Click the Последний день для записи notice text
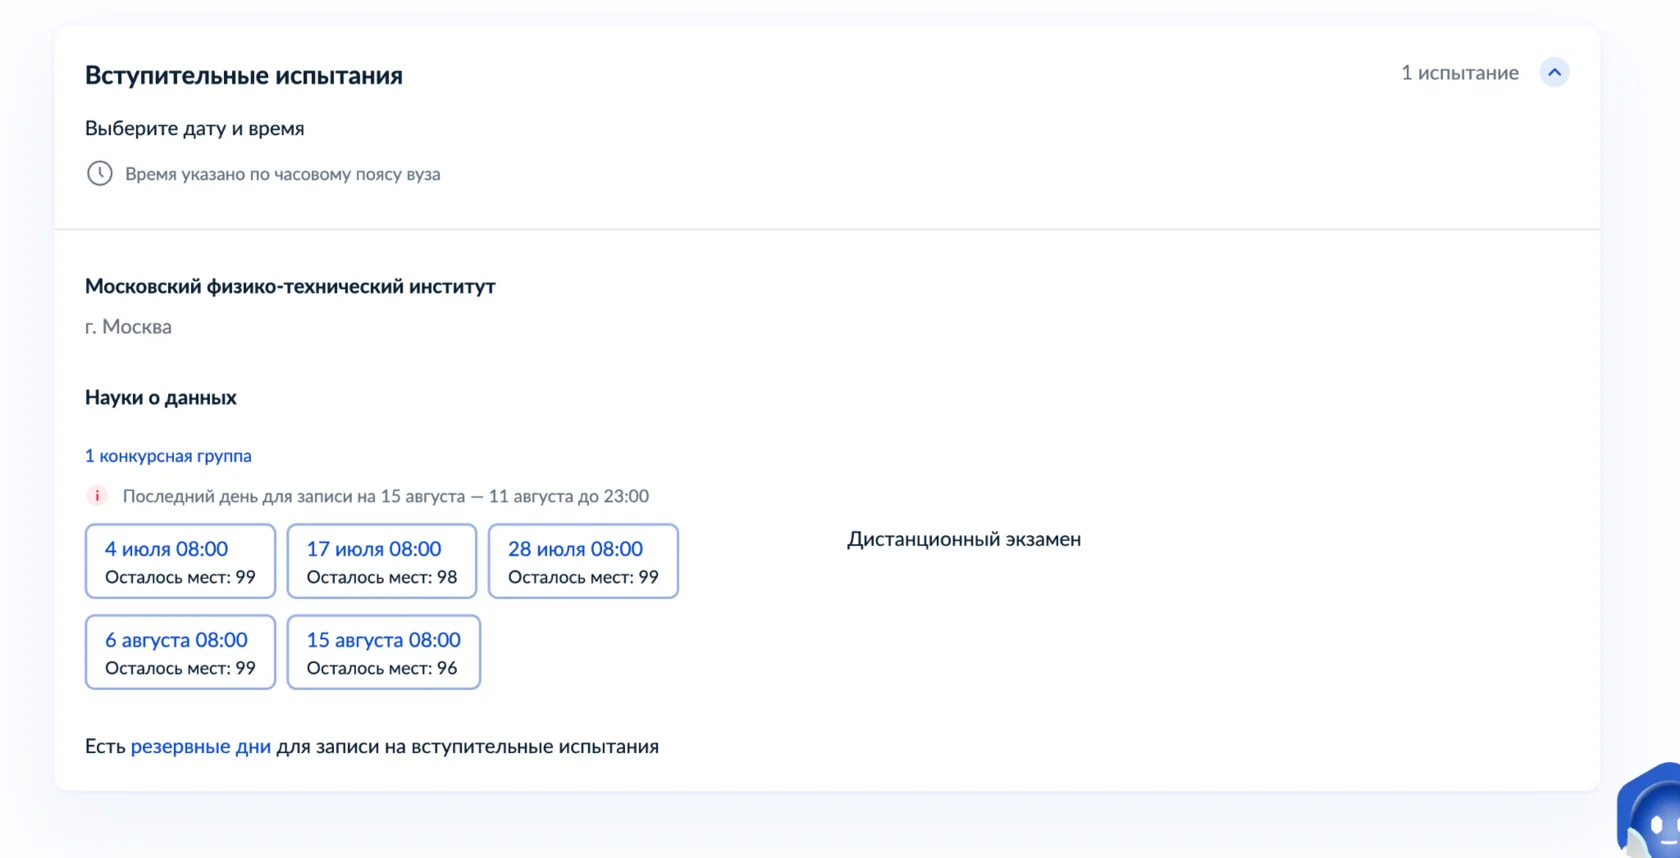The image size is (1680, 858). (386, 496)
